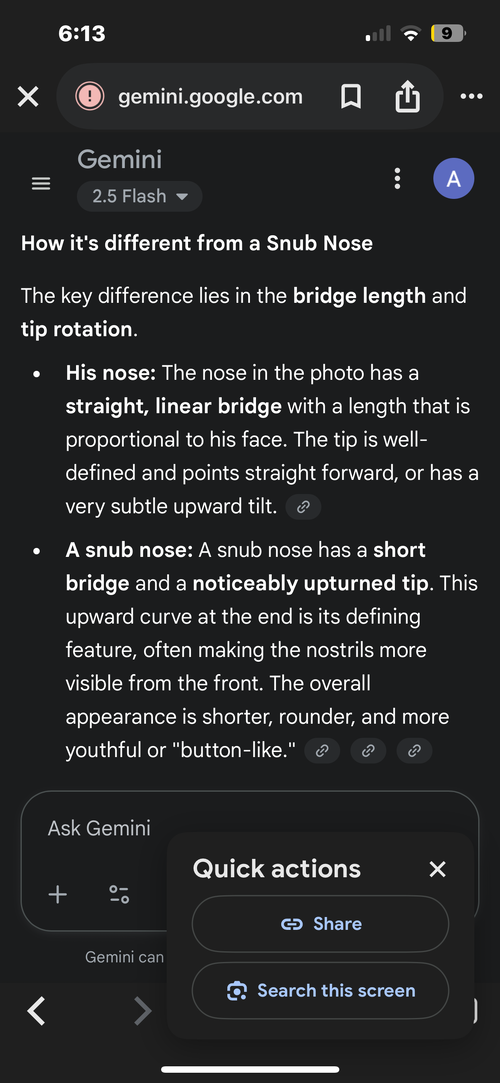This screenshot has height=1083, width=500.
Task: Select Search this screen option
Action: (320, 990)
